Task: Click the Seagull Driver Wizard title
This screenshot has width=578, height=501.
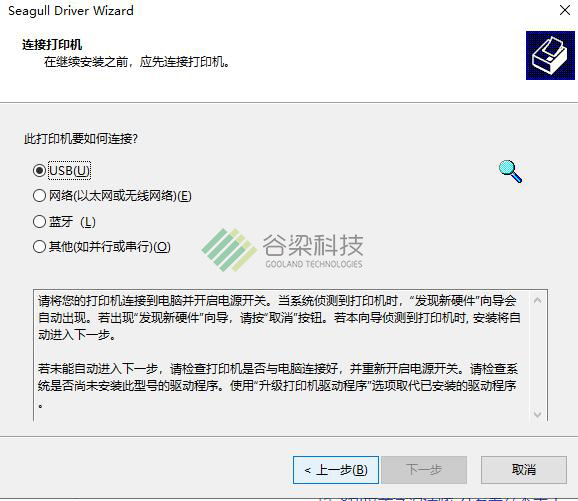Action: click(71, 11)
